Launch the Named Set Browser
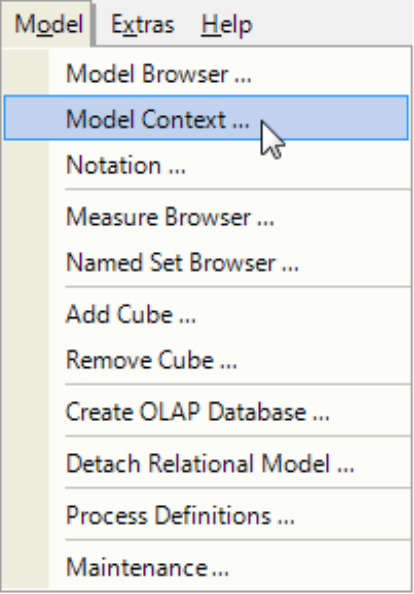This screenshot has width=414, height=594. click(x=206, y=262)
